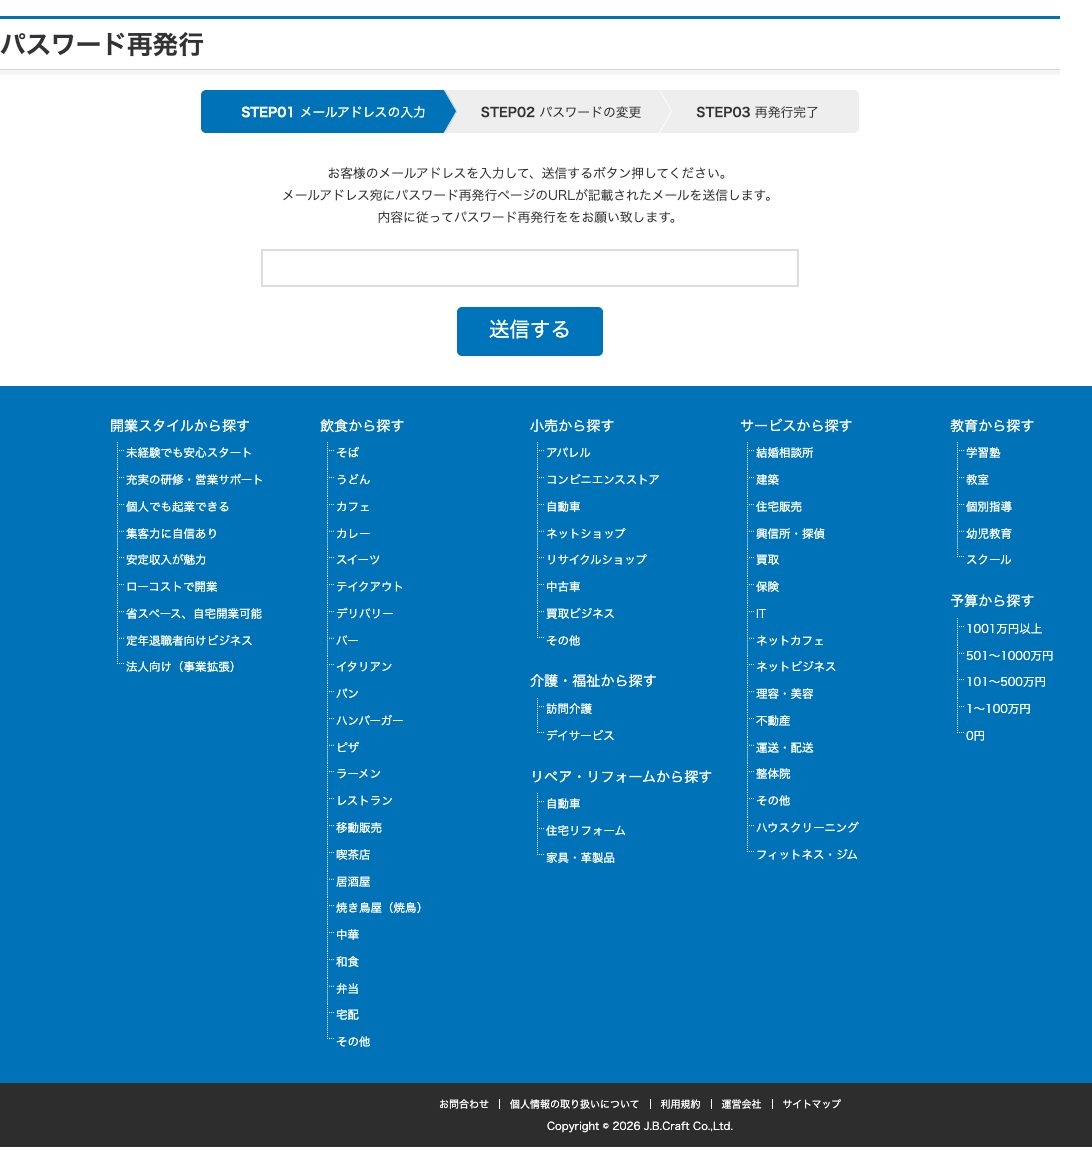This screenshot has height=1162, width=1092.
Task: Open the ハウスクリーニング link
Action: tap(808, 827)
